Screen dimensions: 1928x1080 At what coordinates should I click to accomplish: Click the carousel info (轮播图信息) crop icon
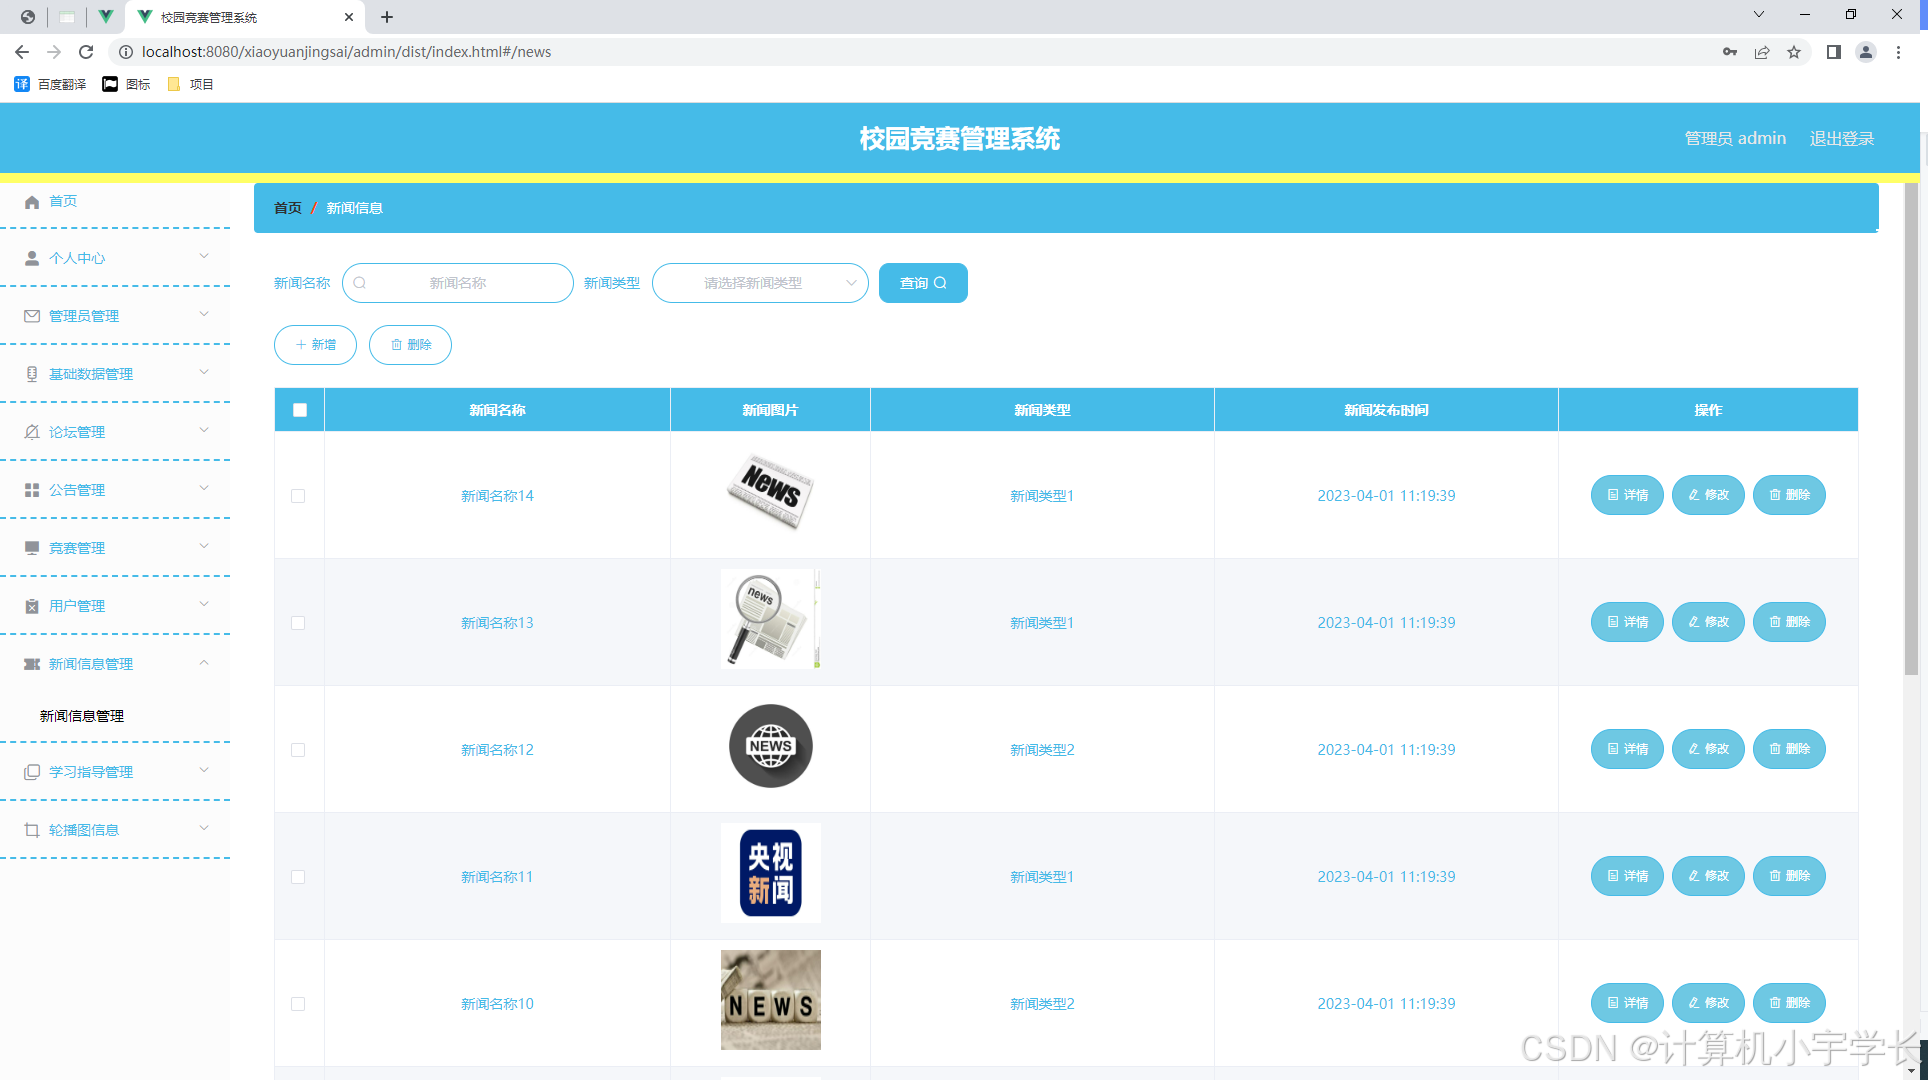tap(32, 830)
